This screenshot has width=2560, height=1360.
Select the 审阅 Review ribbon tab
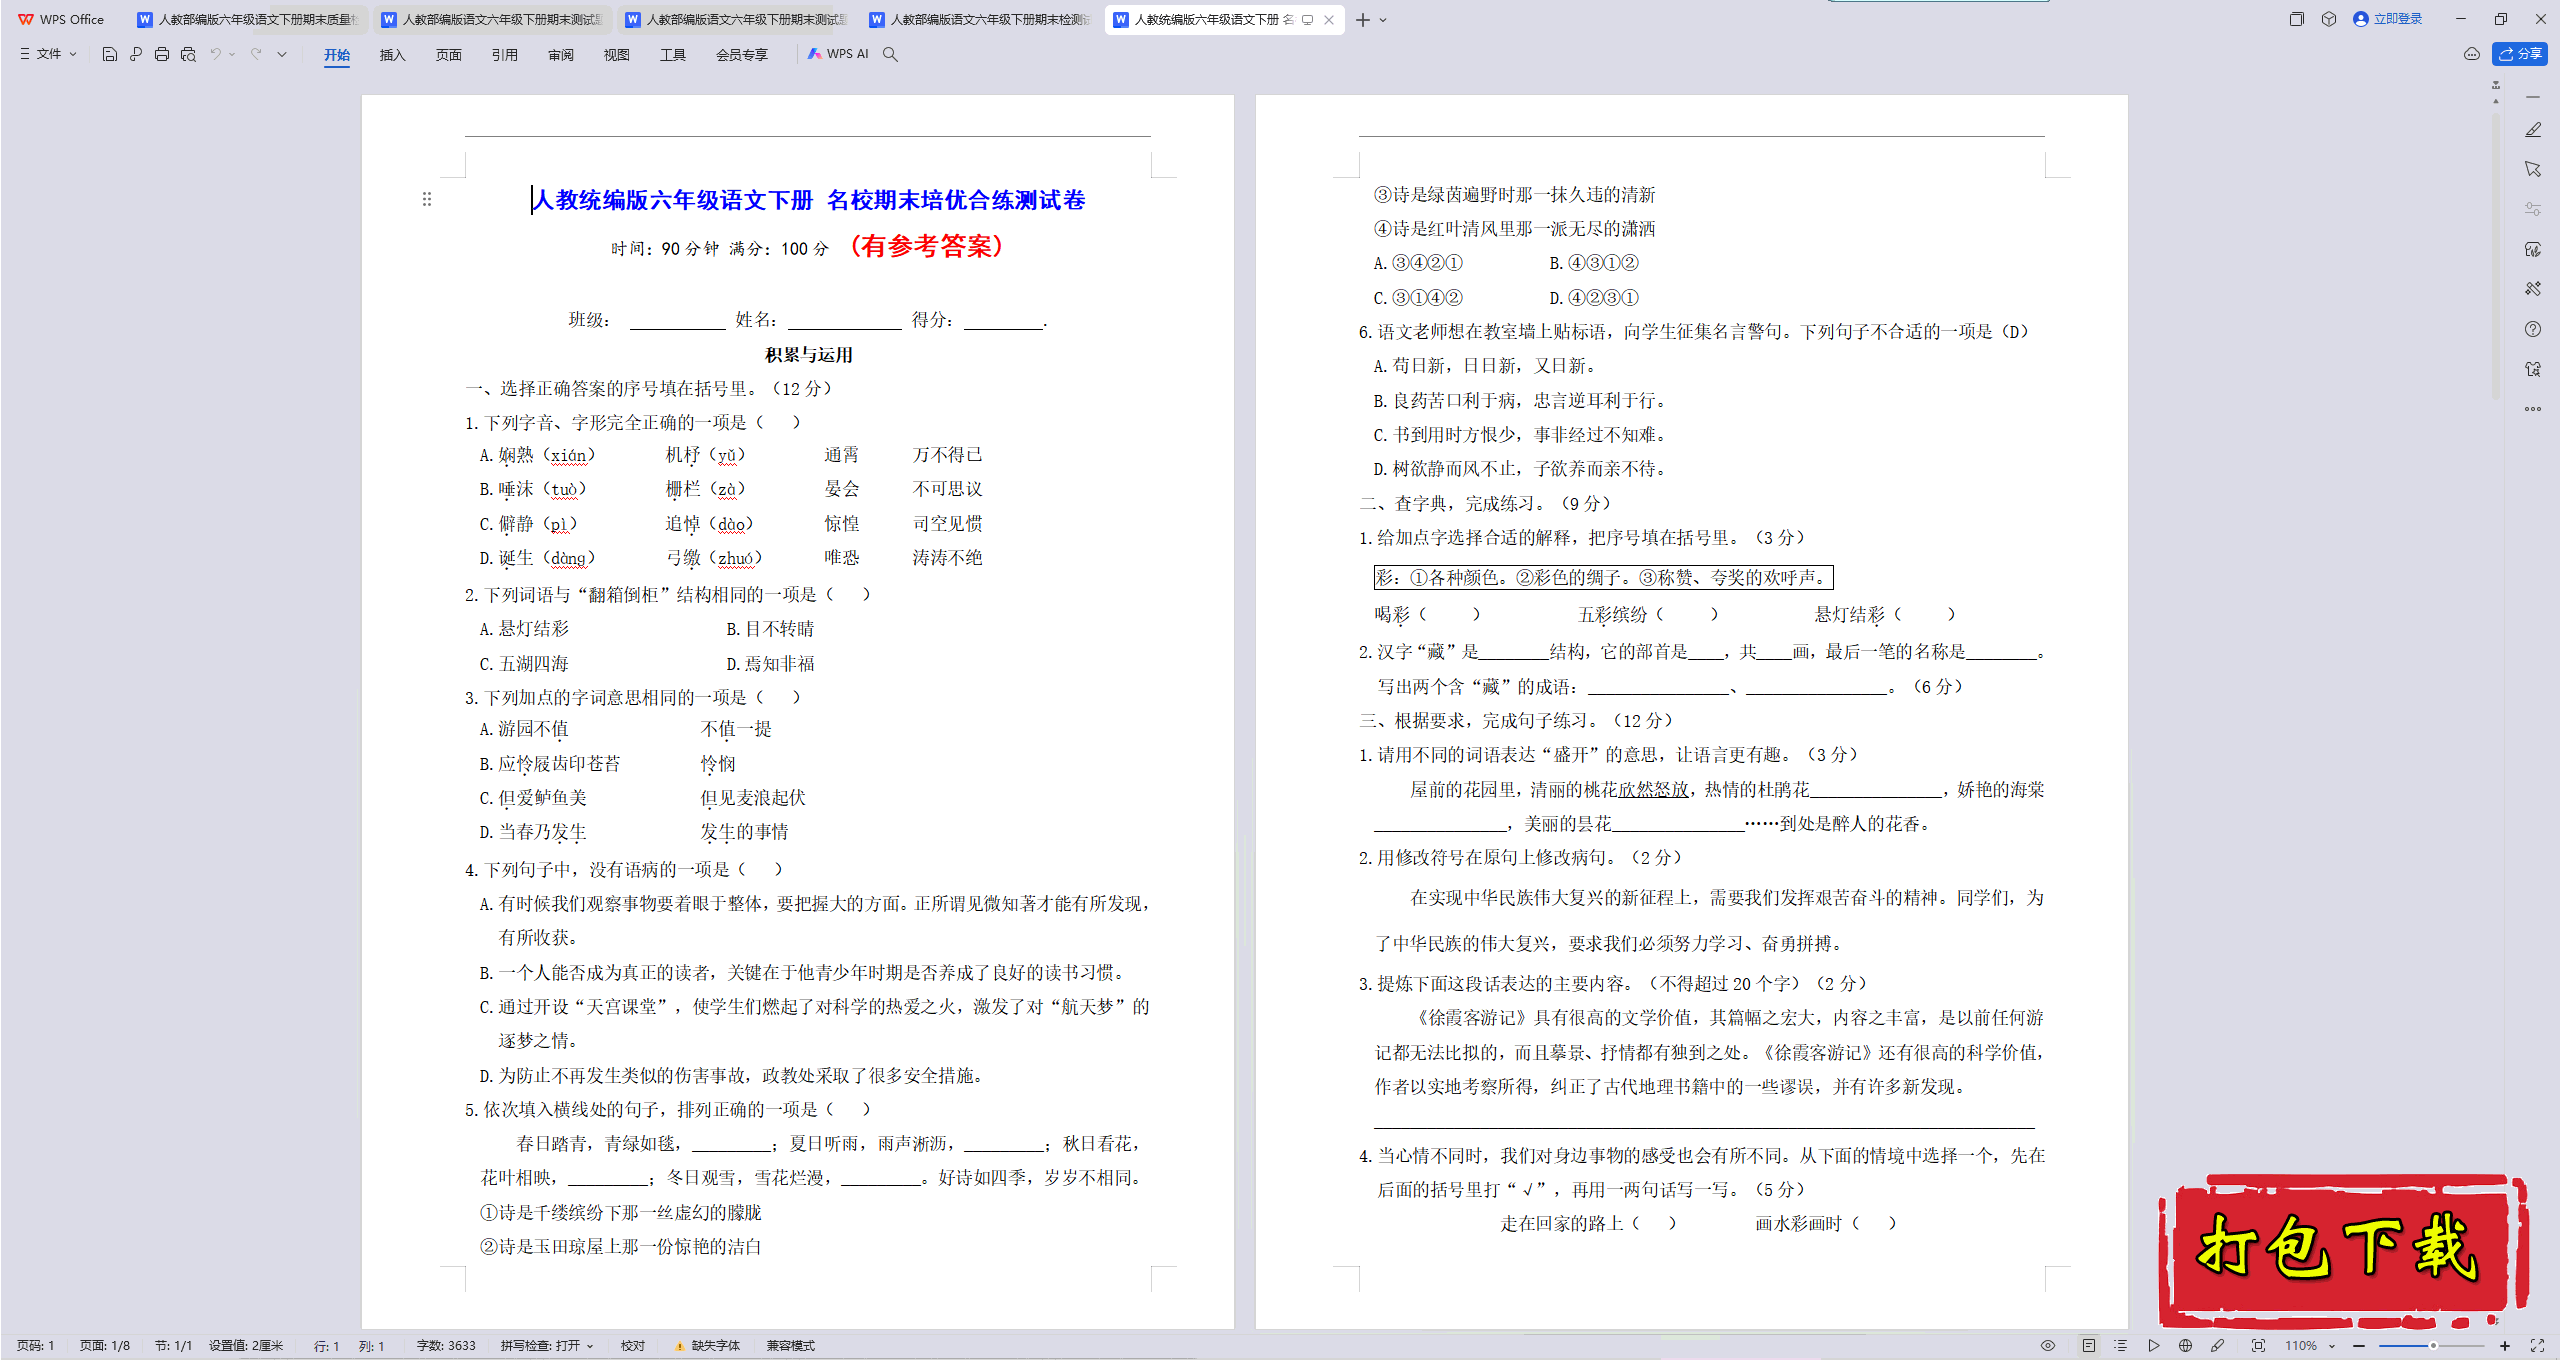coord(561,55)
